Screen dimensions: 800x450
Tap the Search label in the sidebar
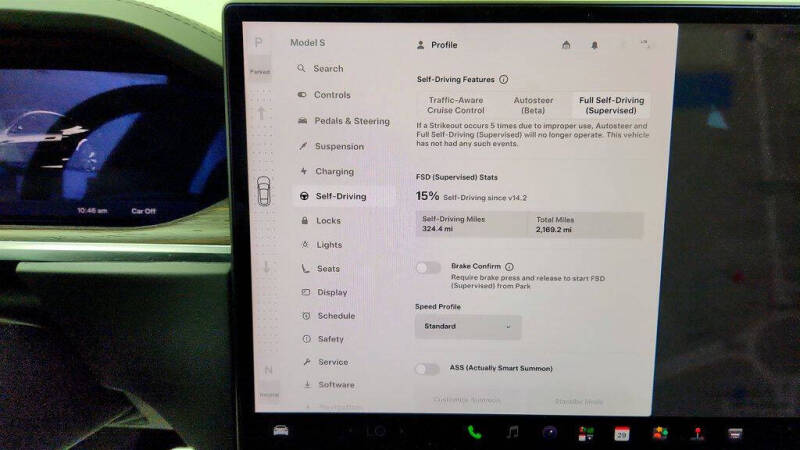pos(328,68)
